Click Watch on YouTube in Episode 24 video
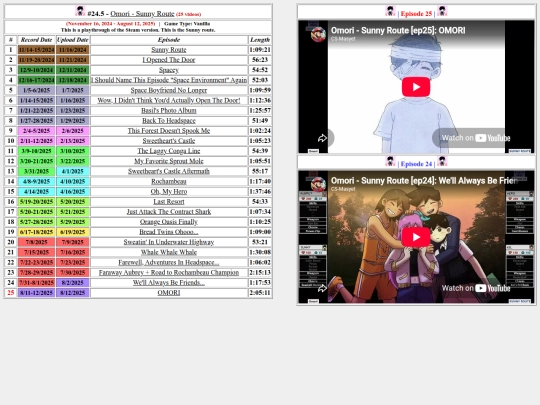This screenshot has width=540, height=405. [x=476, y=288]
